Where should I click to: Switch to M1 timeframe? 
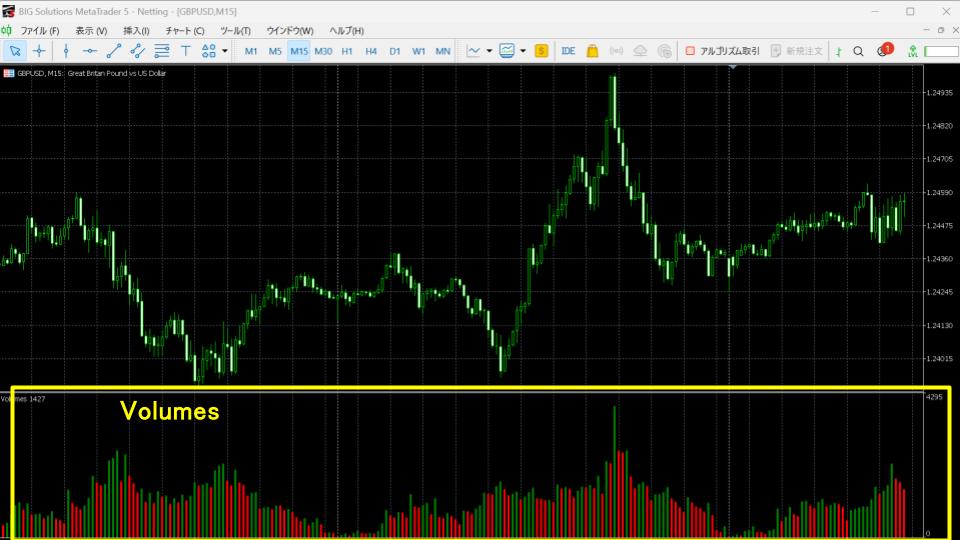pyautogui.click(x=251, y=51)
